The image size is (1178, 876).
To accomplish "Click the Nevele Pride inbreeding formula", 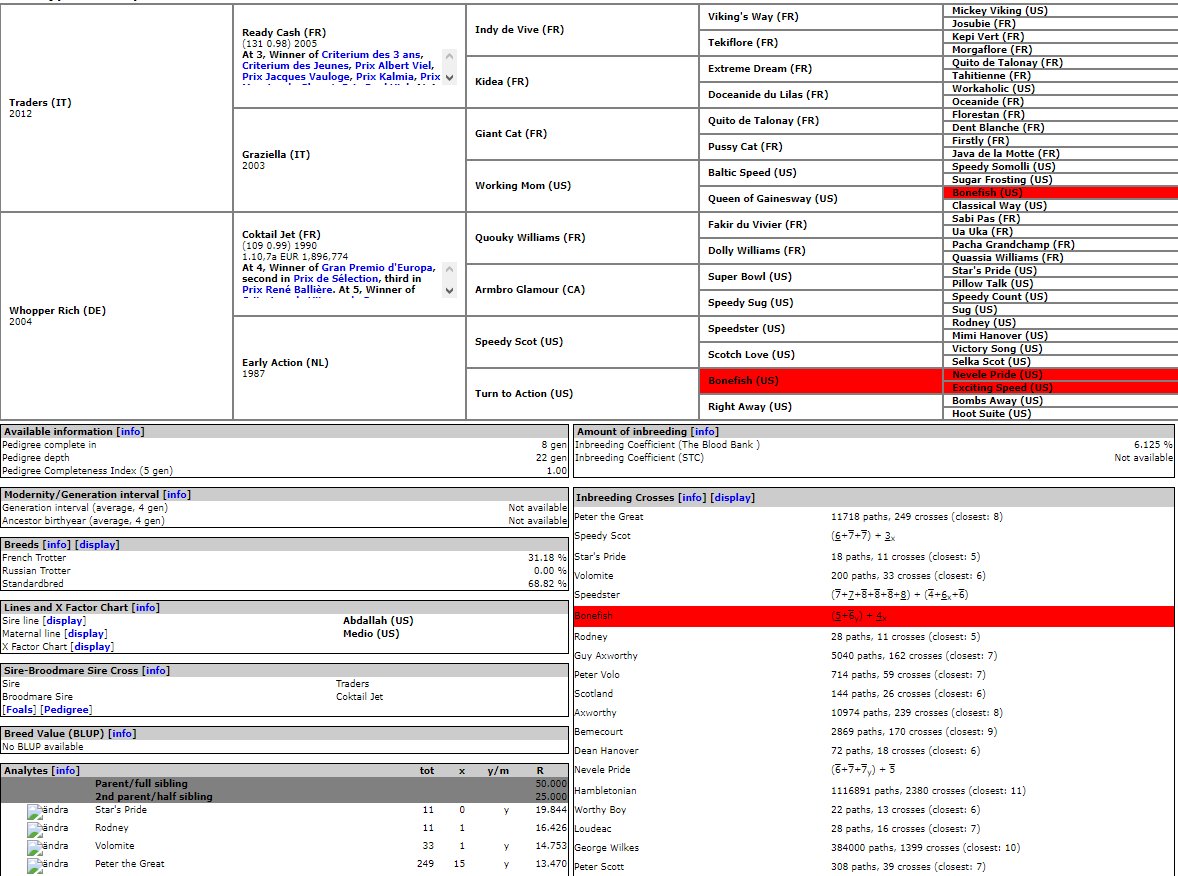I will click(862, 770).
